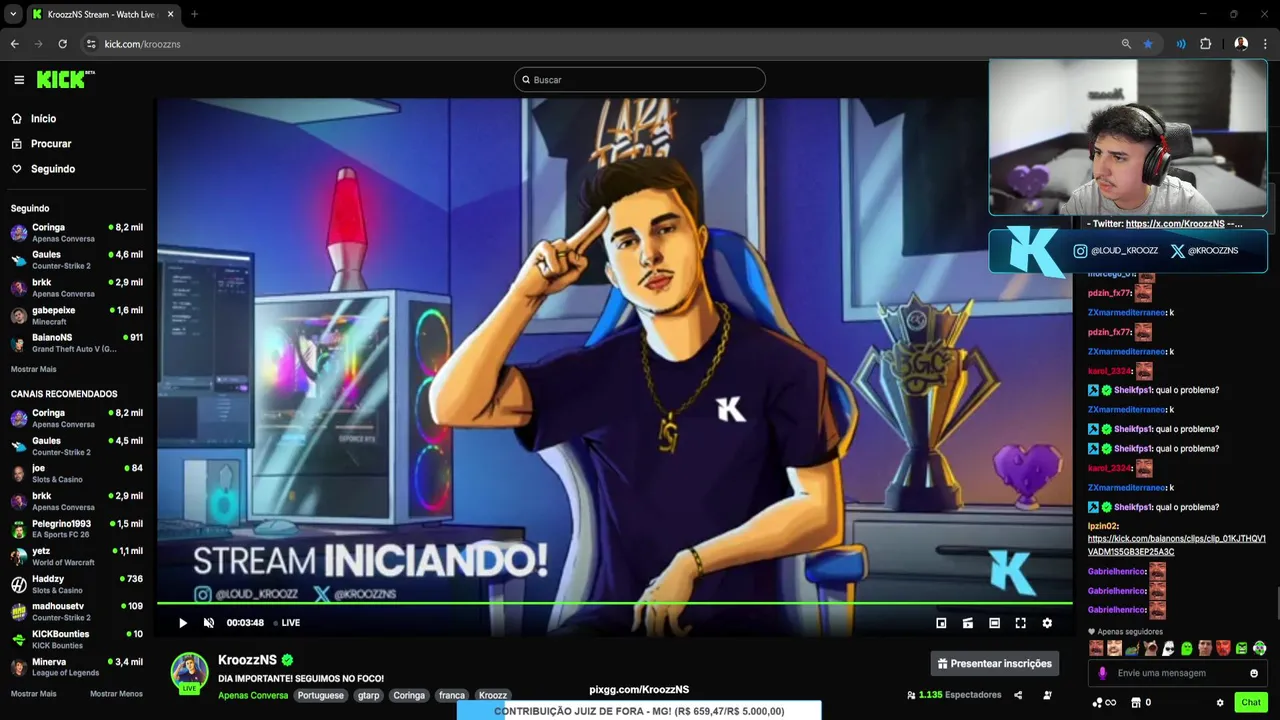Screen dimensions: 1280x720
Task: Click the share stream icon
Action: [1018, 695]
